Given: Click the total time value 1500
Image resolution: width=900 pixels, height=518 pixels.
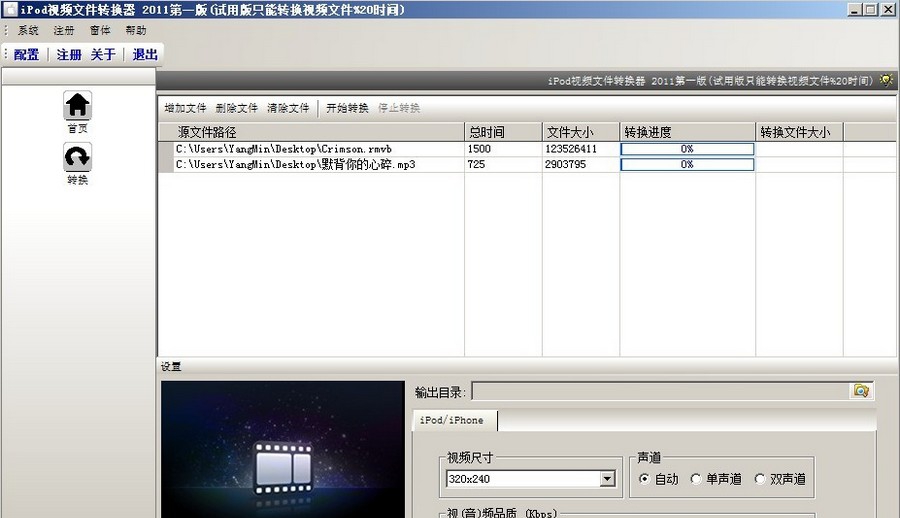Looking at the screenshot, I should click(x=479, y=149).
